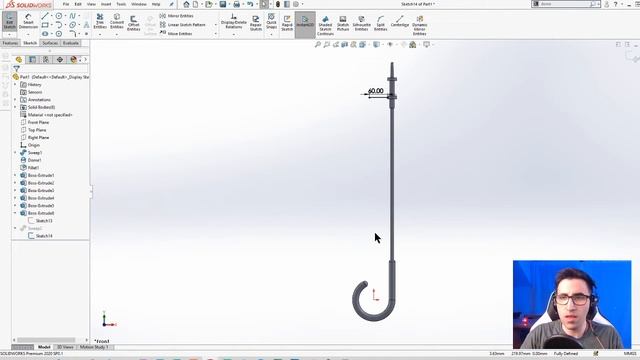
Task: Click the 60.00 dimension value
Action: 376,91
